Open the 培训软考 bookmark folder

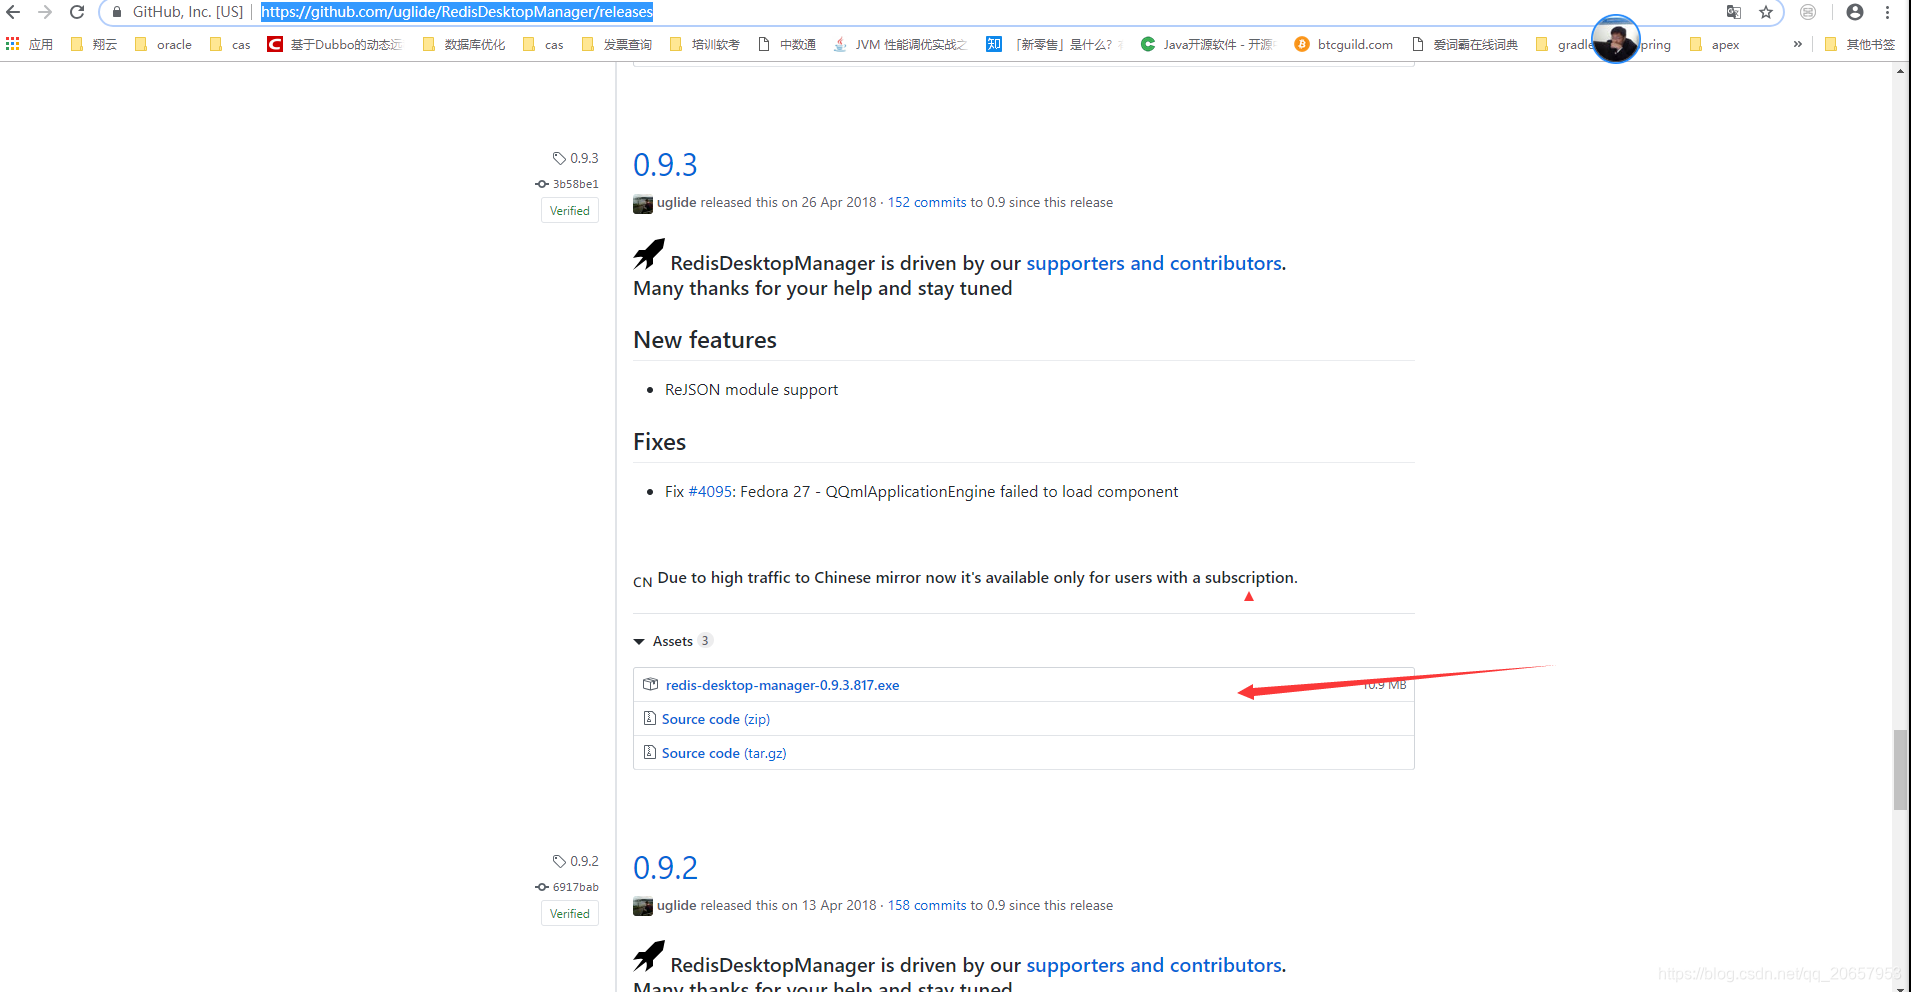tap(704, 44)
